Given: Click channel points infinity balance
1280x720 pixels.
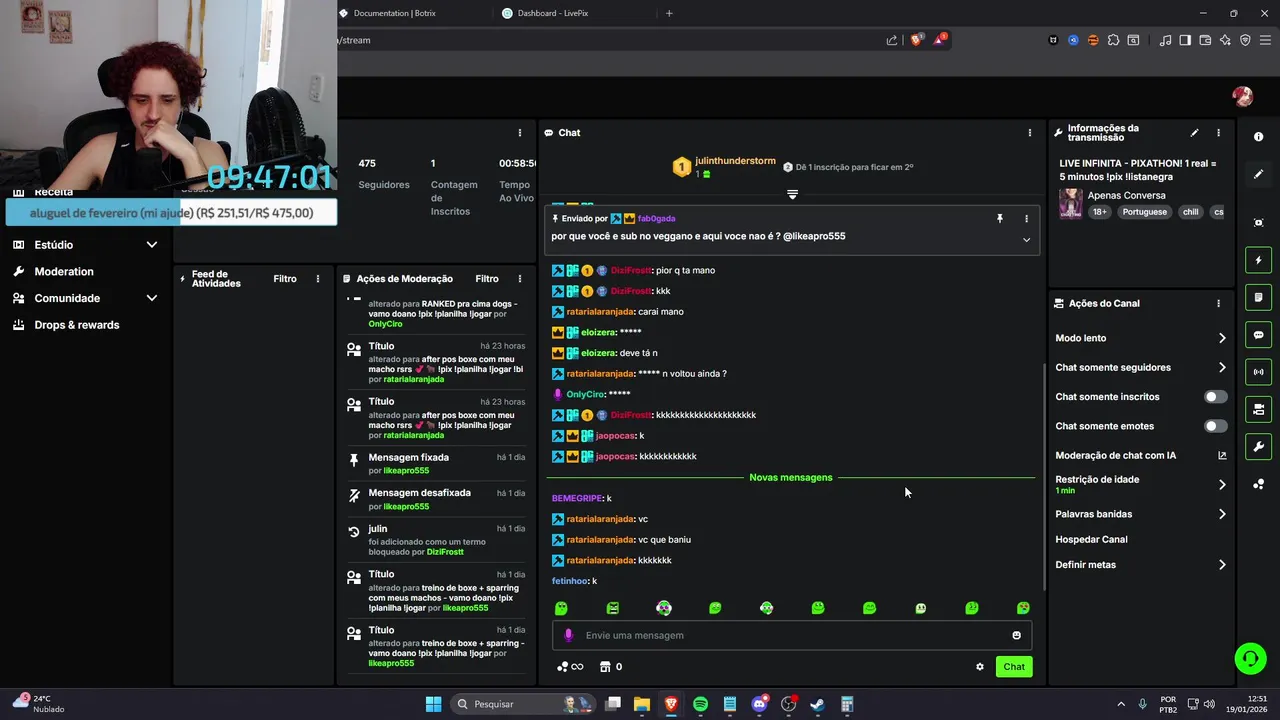Looking at the screenshot, I should click(570, 667).
